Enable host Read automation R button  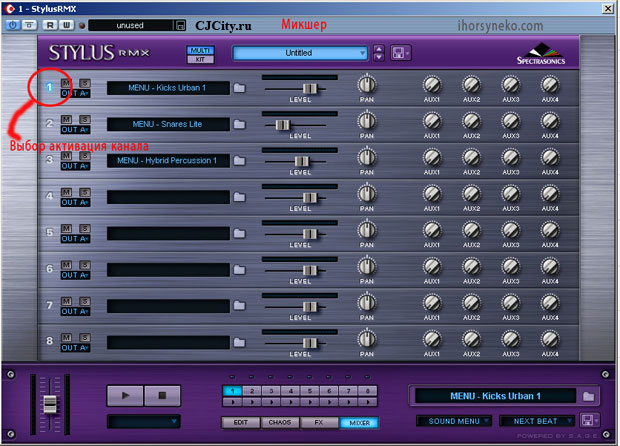pyautogui.click(x=50, y=25)
